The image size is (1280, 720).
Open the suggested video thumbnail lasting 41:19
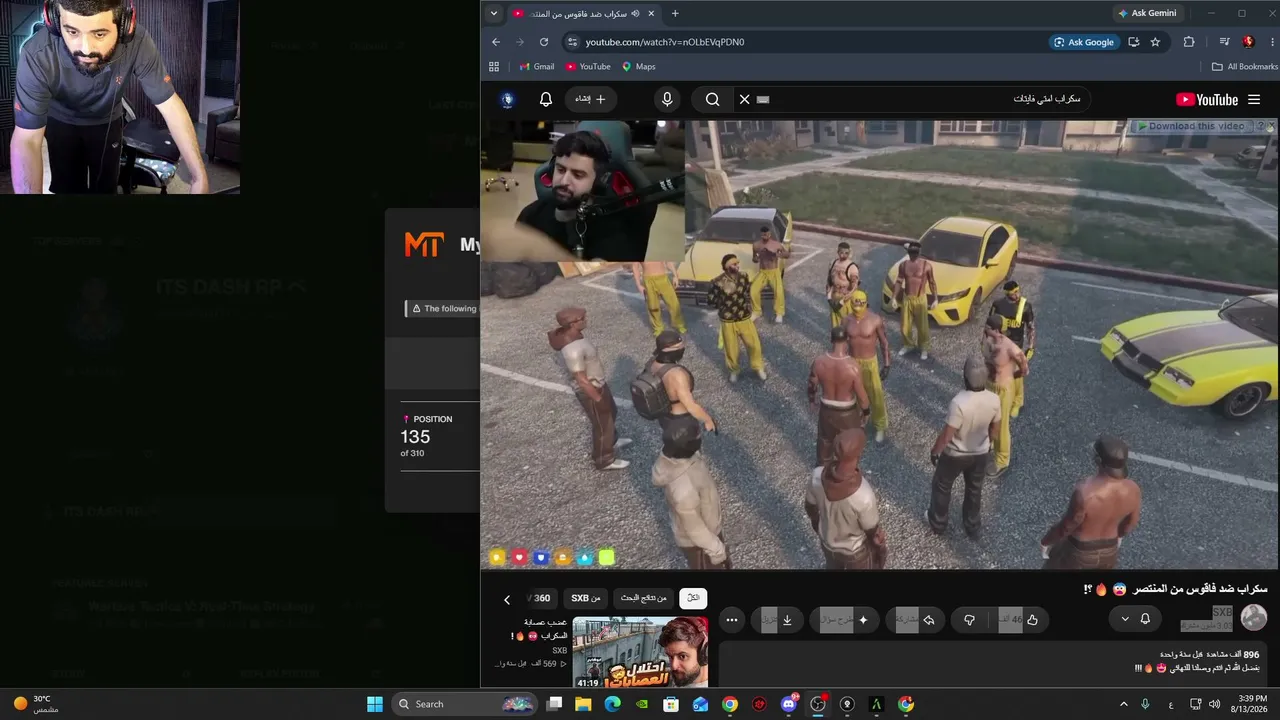(641, 652)
